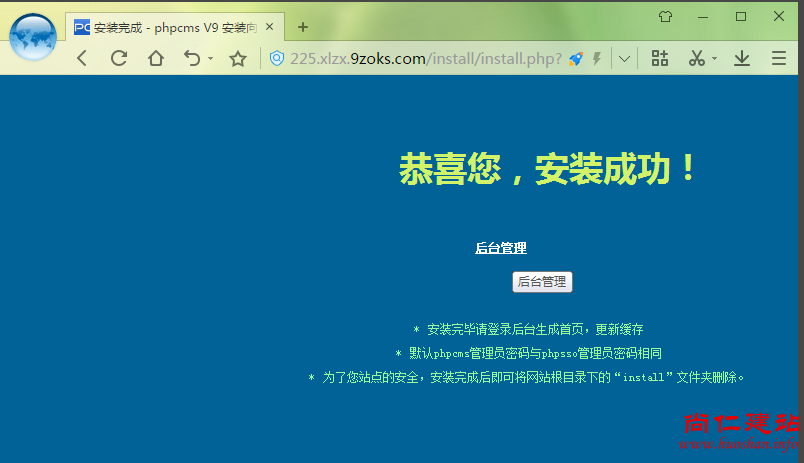
Task: Click the 后台管理 button
Action: tap(542, 282)
